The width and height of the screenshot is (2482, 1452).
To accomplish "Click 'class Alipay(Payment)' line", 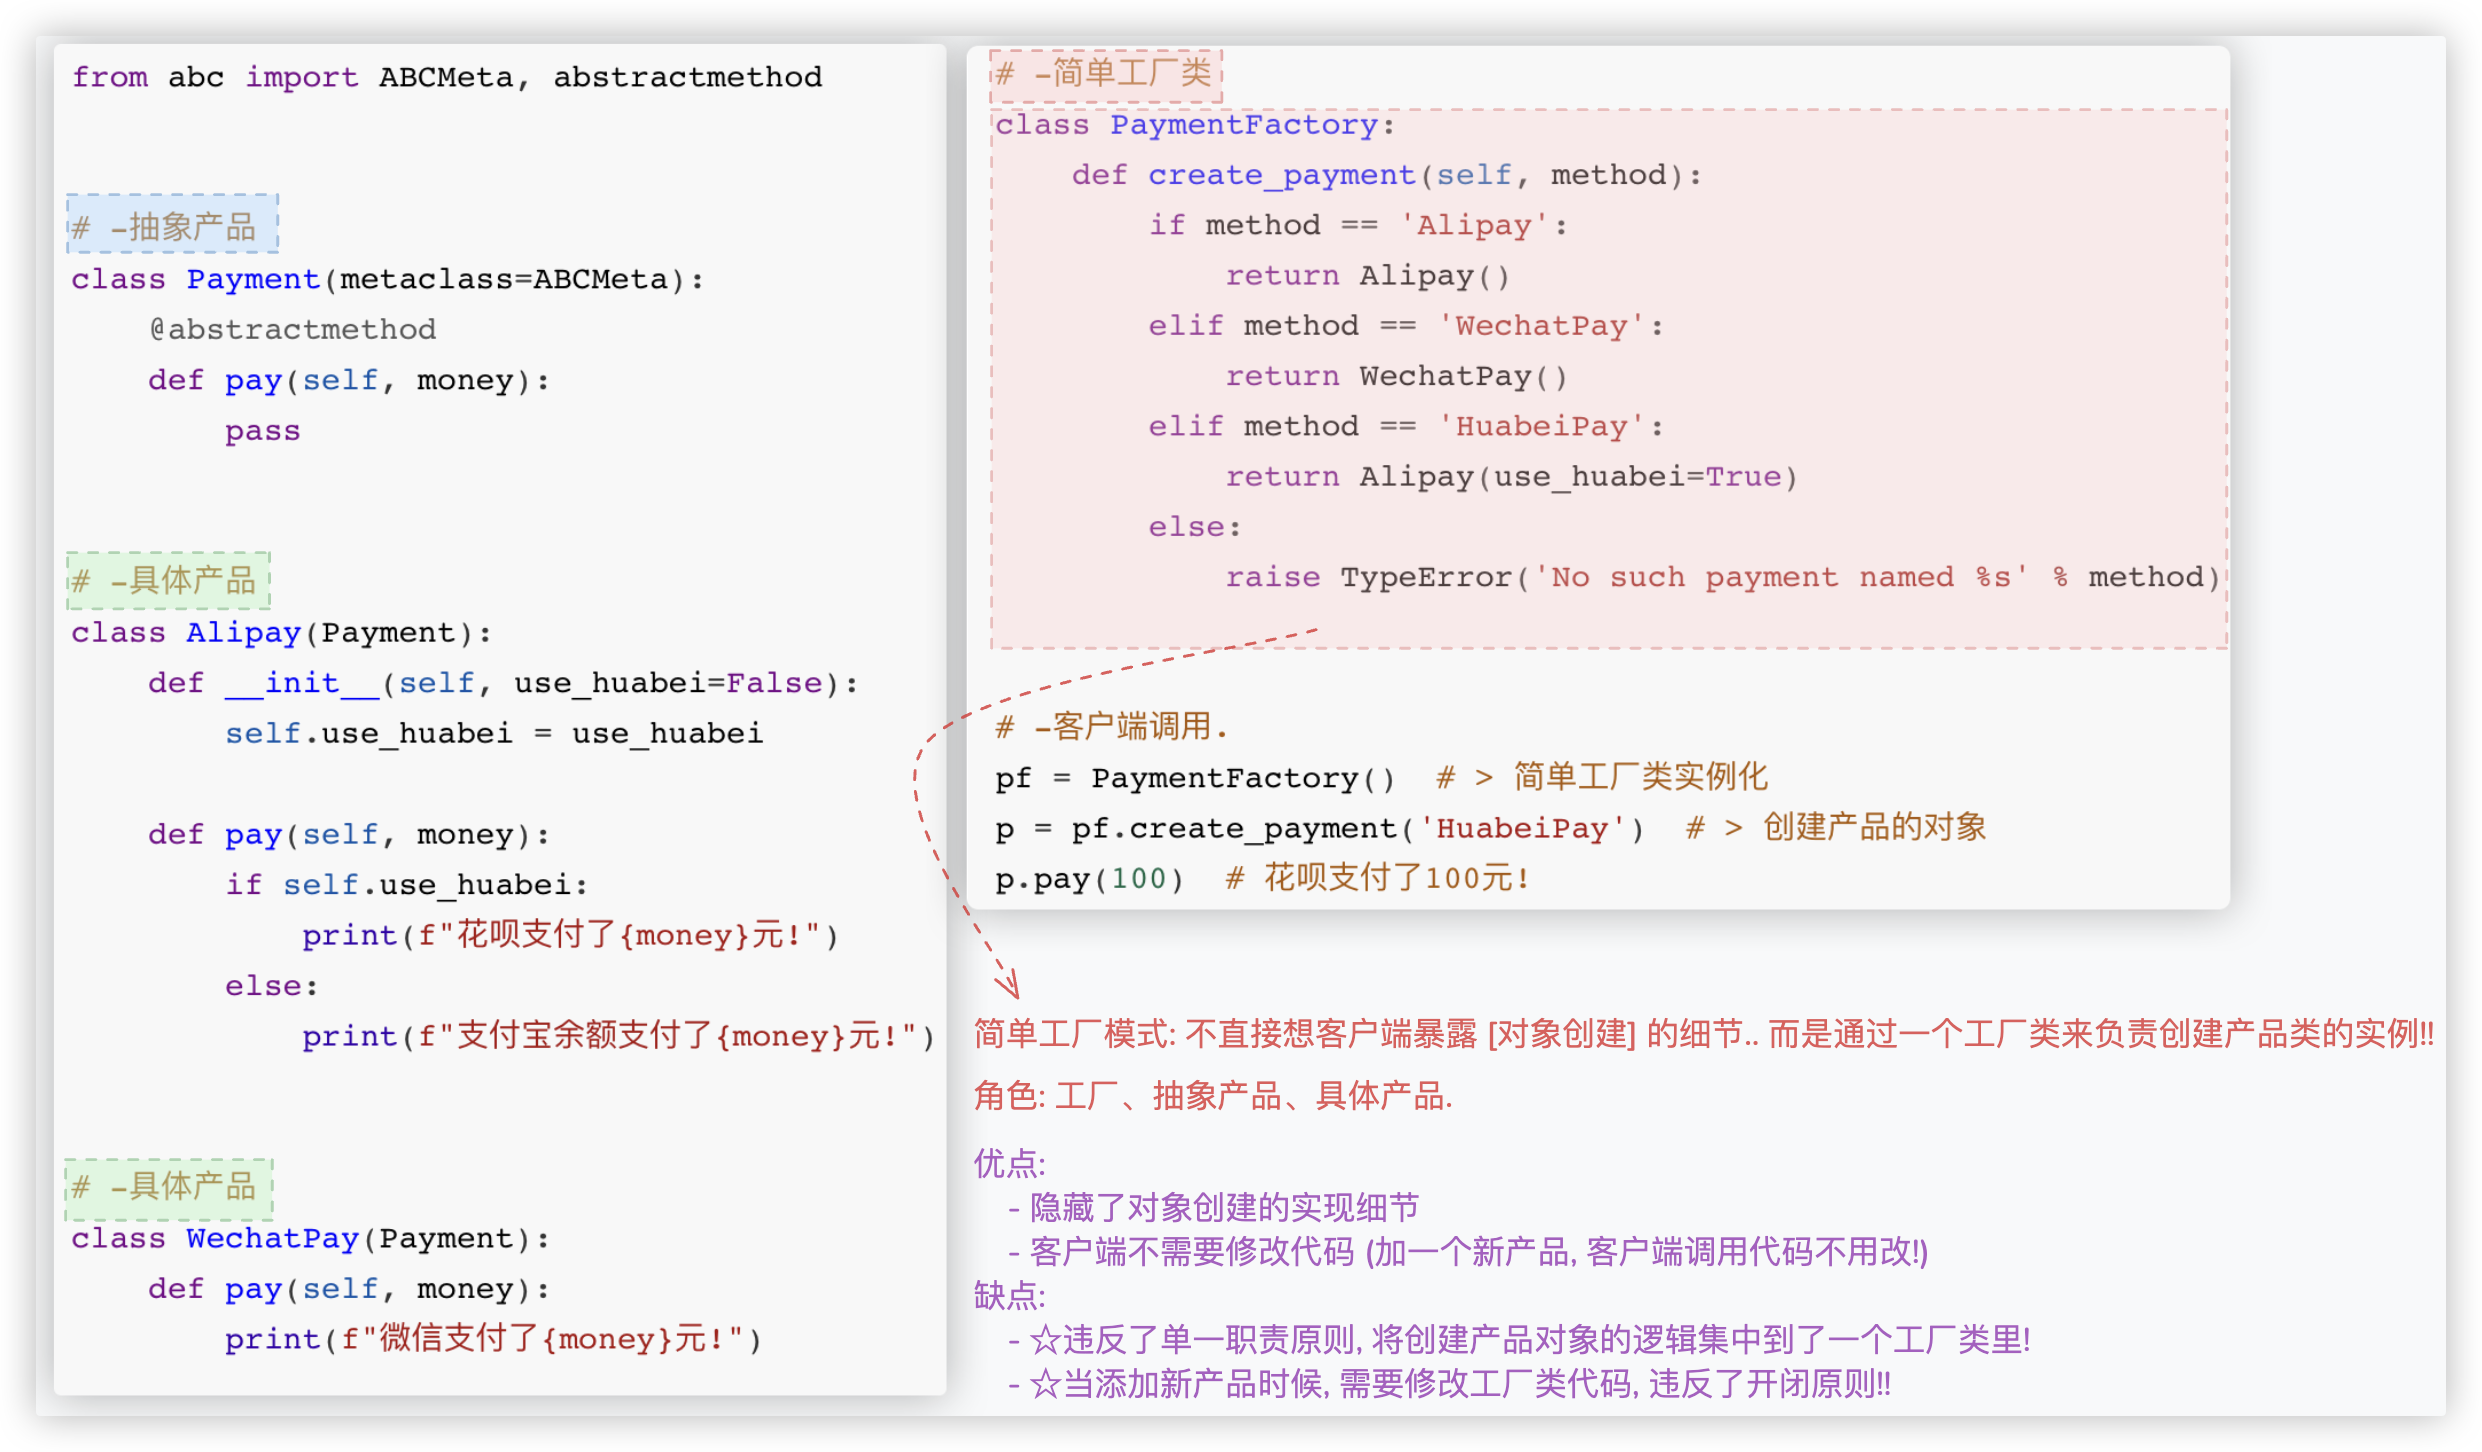I will click(280, 632).
